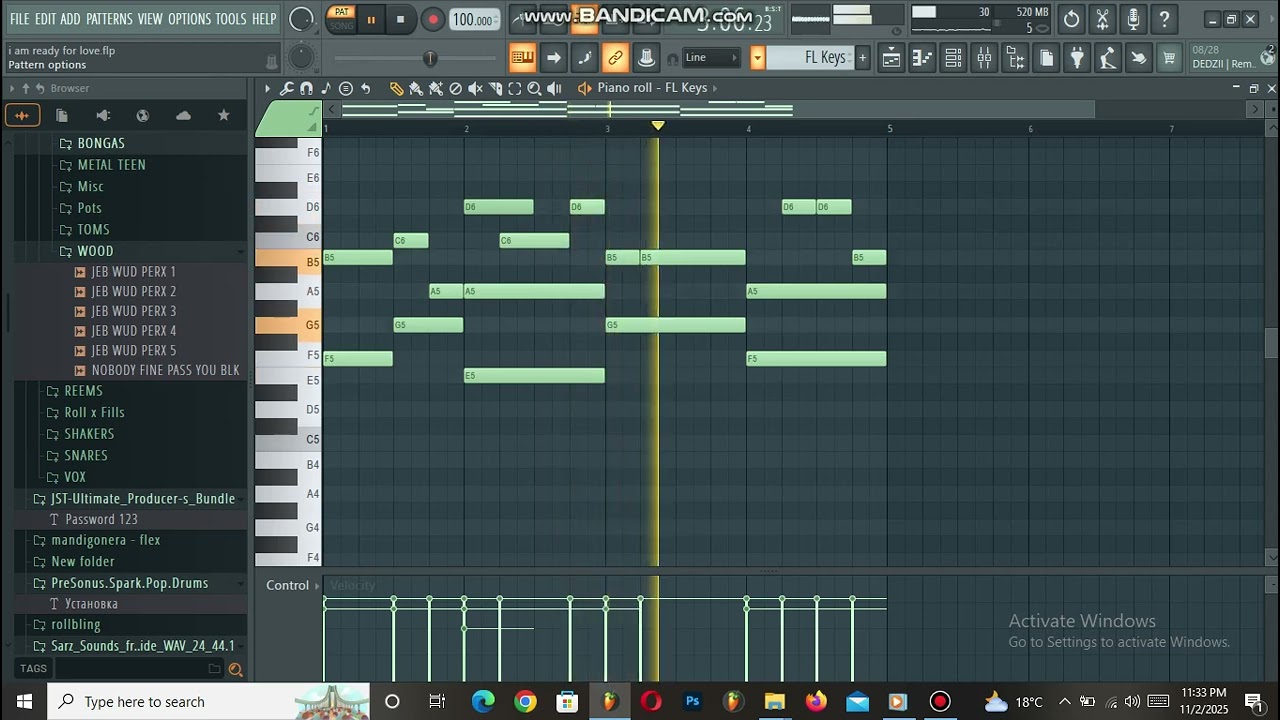
Task: Toggle PAT/SONG mode switch
Action: point(341,18)
